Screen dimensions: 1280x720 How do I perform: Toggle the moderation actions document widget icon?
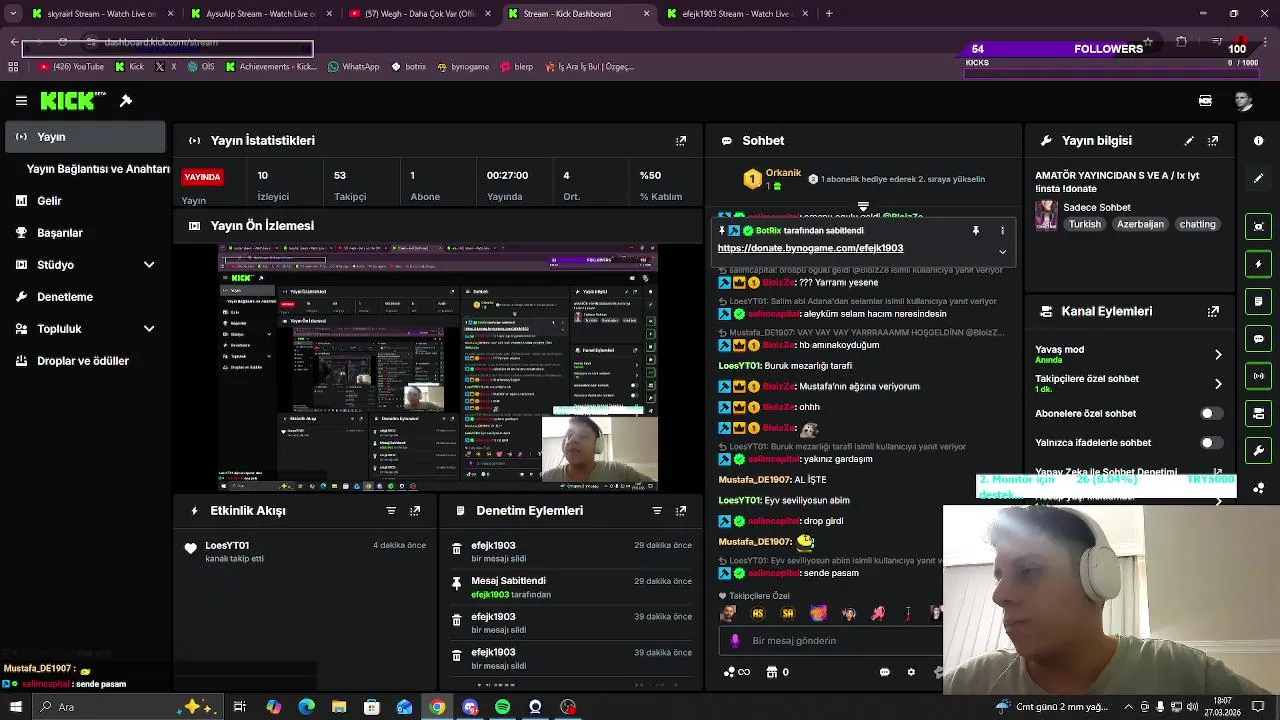tap(1258, 301)
